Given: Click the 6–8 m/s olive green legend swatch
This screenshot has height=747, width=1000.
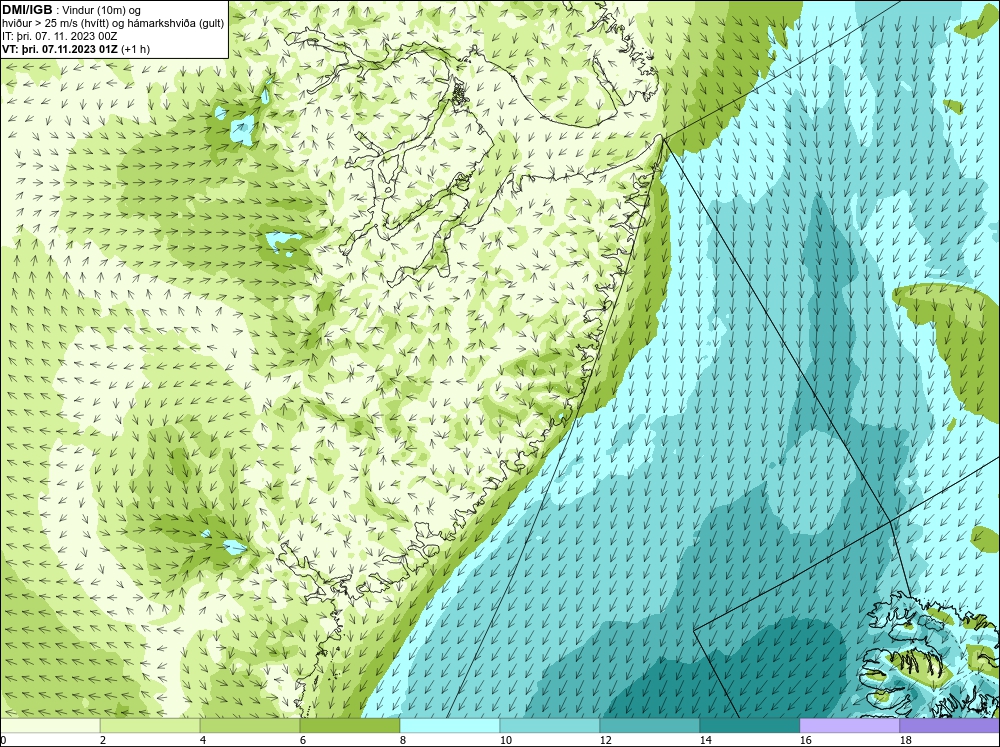Looking at the screenshot, I should tap(350, 726).
